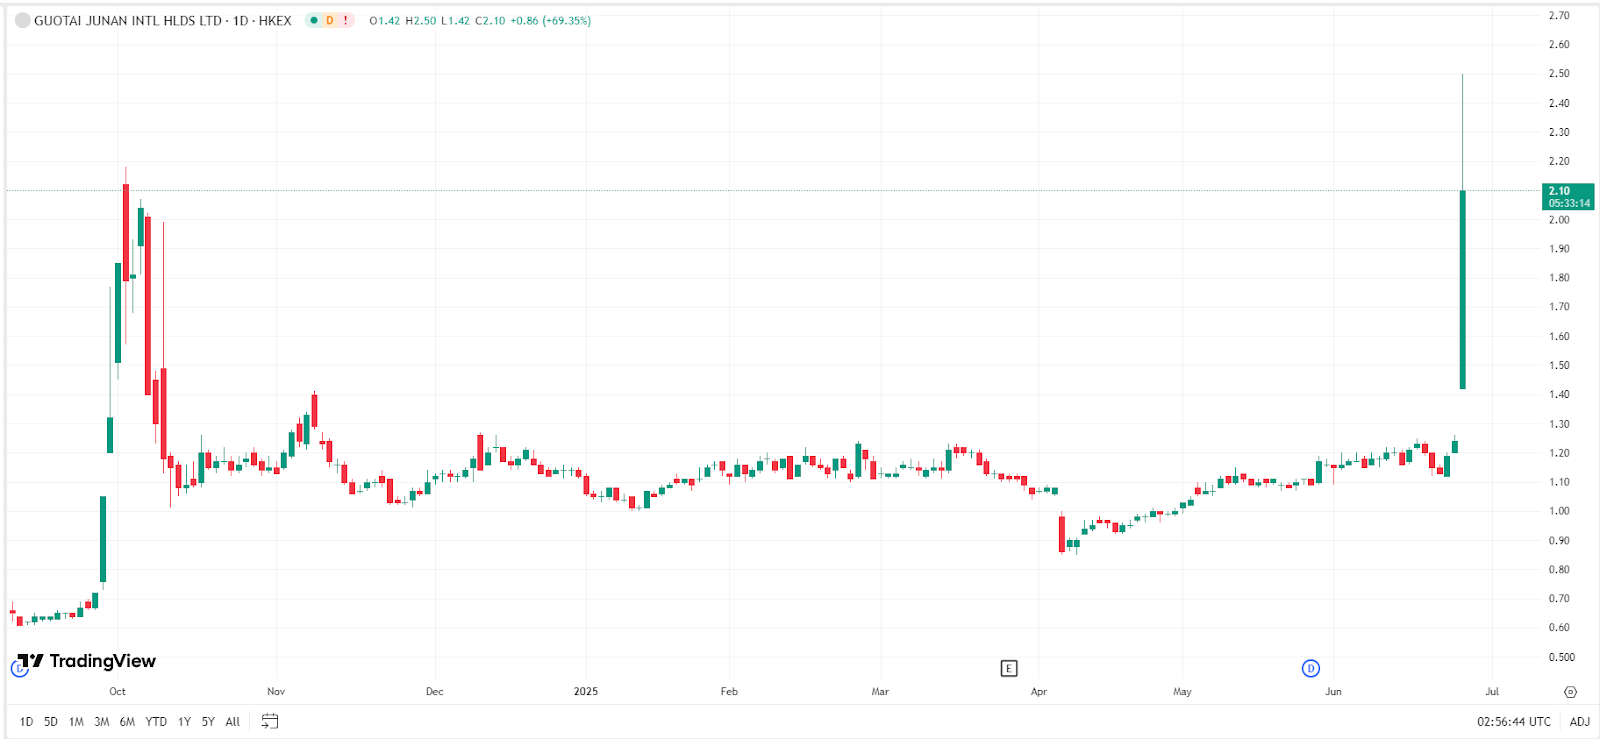1600x739 pixels.
Task: Click the E earnings marker on the chart
Action: (1009, 668)
